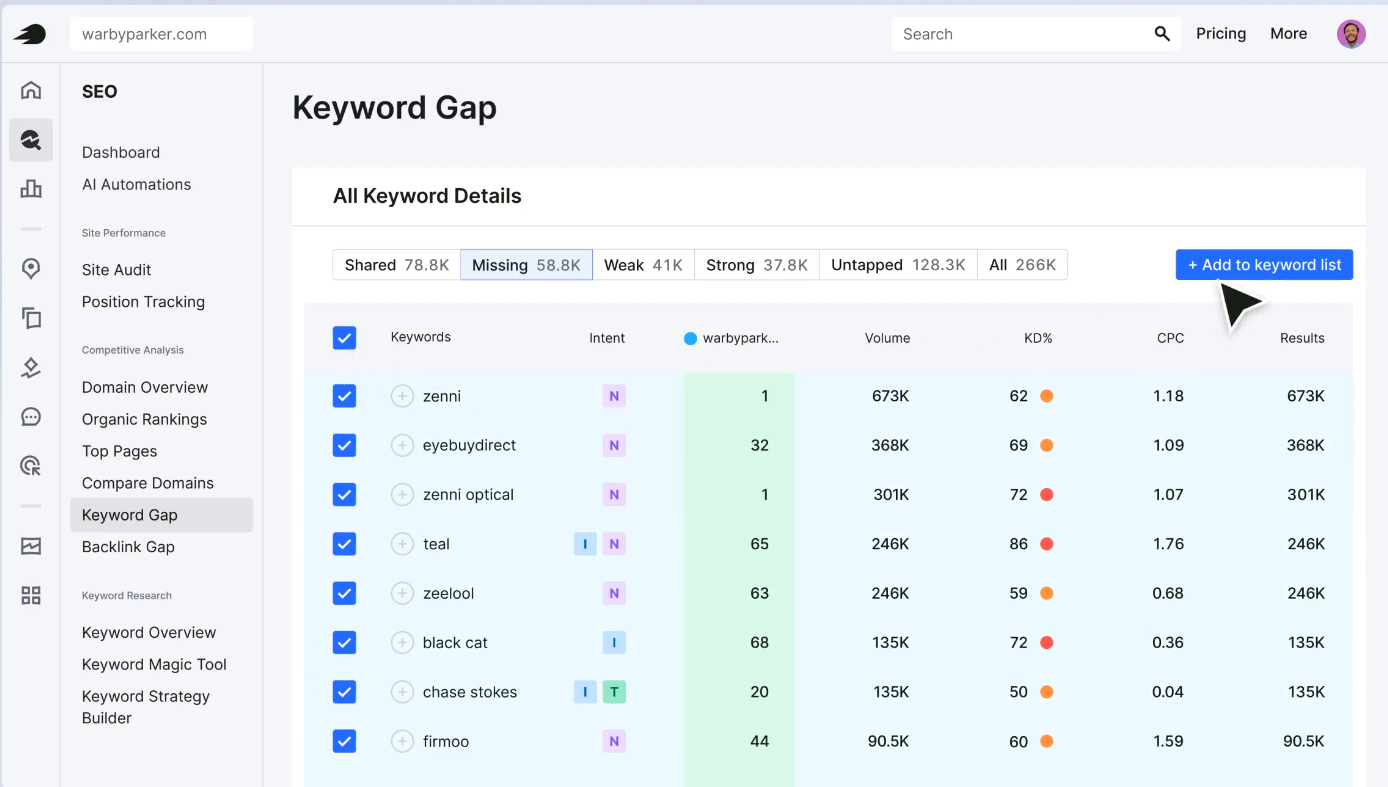The width and height of the screenshot is (1388, 787).
Task: Click the location pin icon in sidebar
Action: [31, 268]
